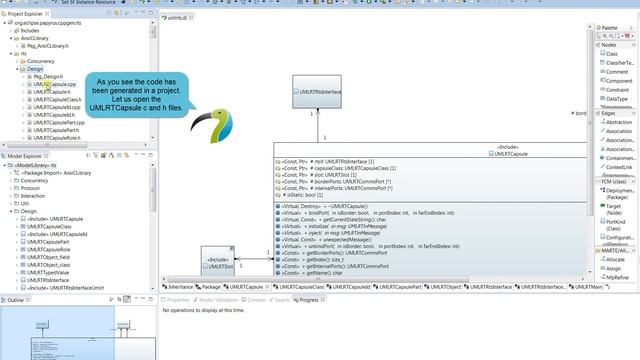Select the UMLRTRtsInterface class box in diagram
Viewport: 640px width, 360px height.
coord(317,92)
